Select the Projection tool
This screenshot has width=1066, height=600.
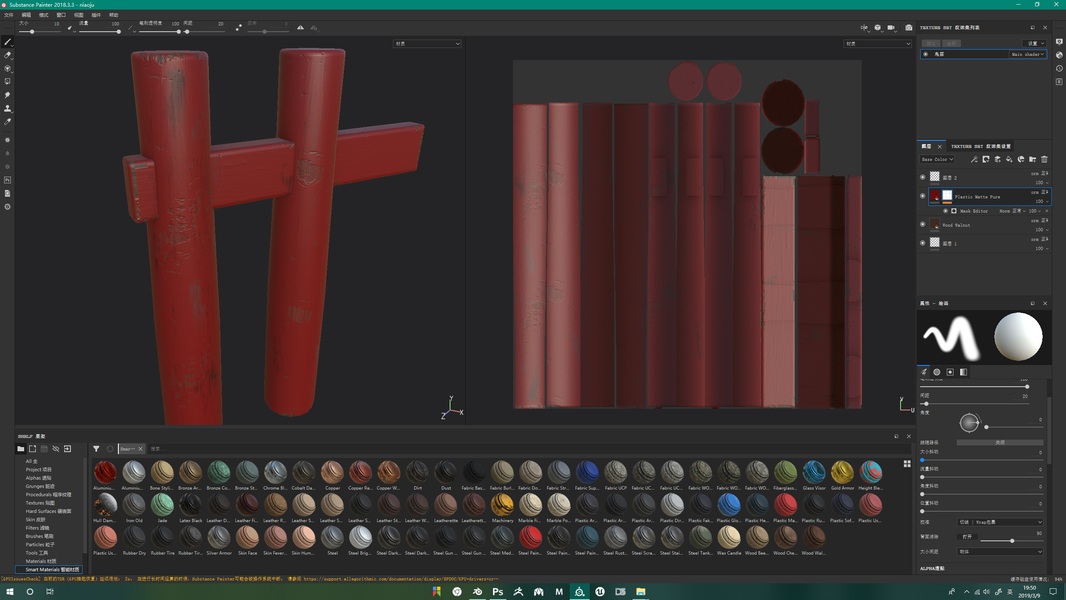[x=7, y=68]
